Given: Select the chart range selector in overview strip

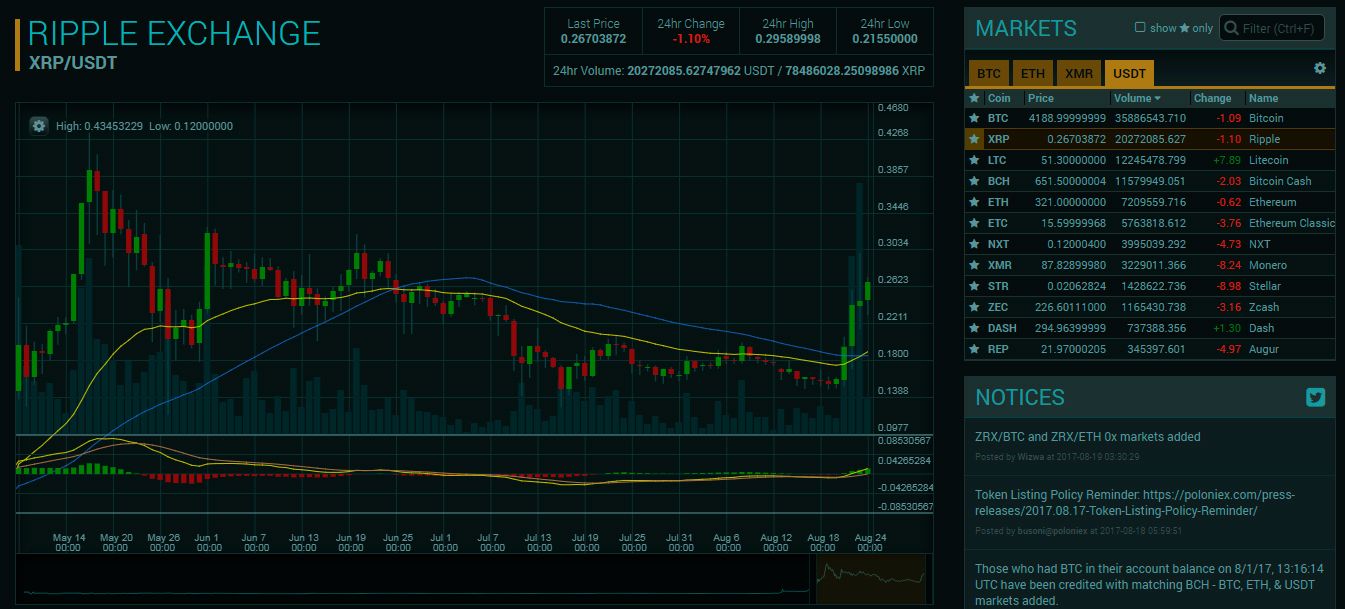Looking at the screenshot, I should 871,579.
